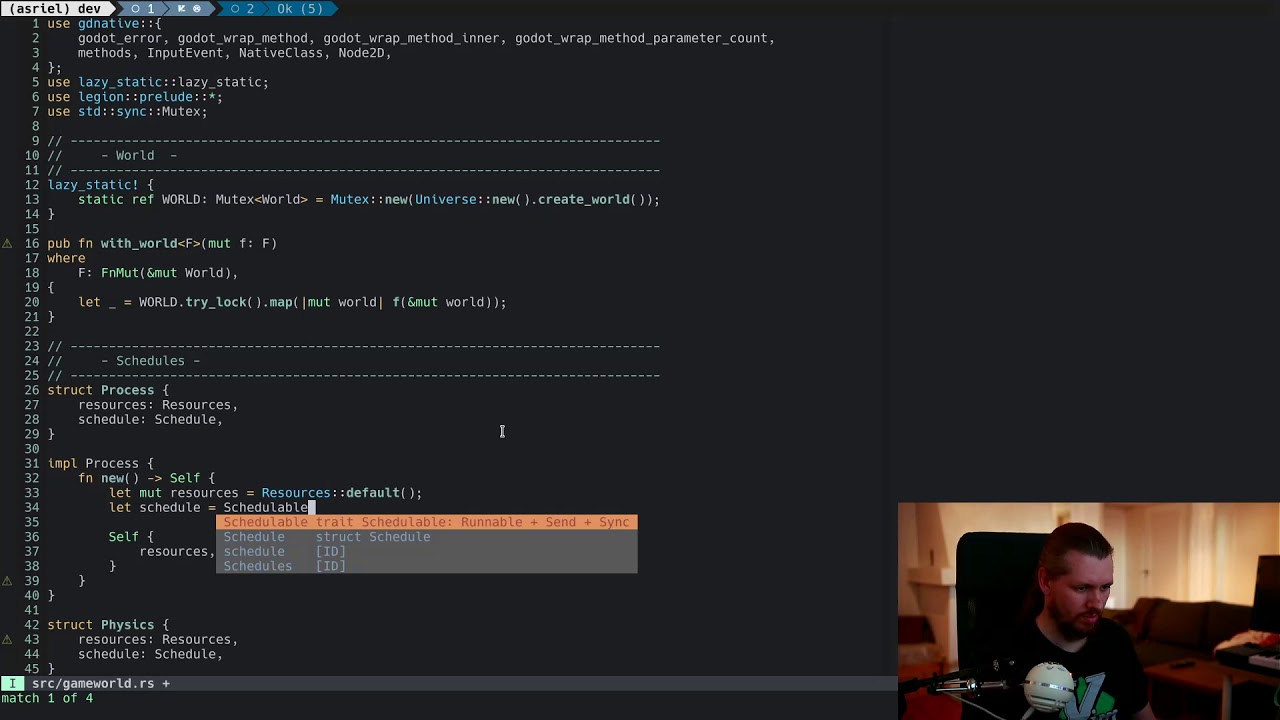
Task: Select tmux window 2 tab
Action: pyautogui.click(x=241, y=8)
